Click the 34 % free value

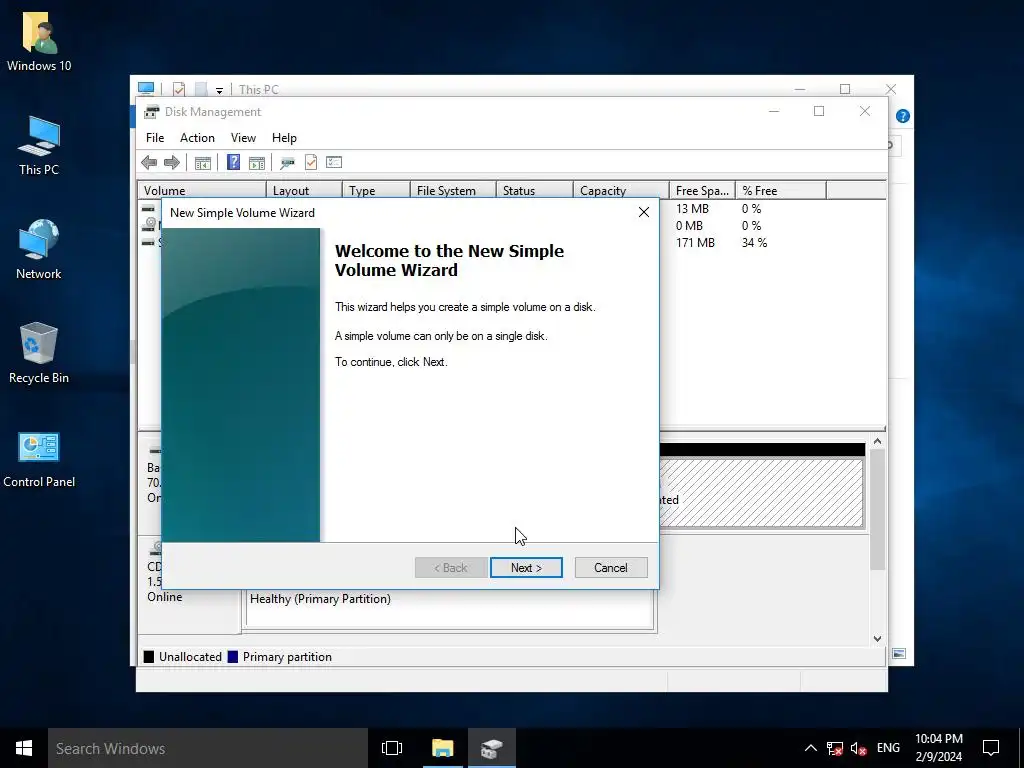tap(754, 242)
